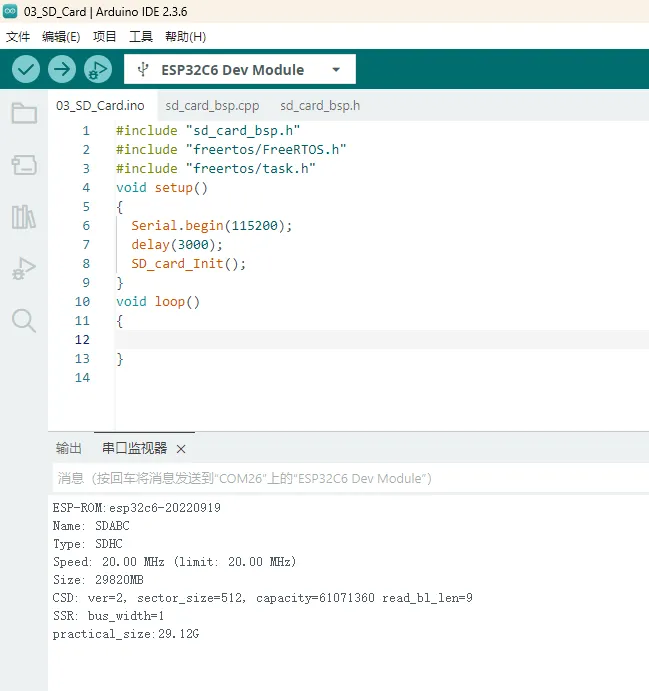Click the serial monitor message input field
Viewport: 649px width, 691px height.
click(340, 479)
